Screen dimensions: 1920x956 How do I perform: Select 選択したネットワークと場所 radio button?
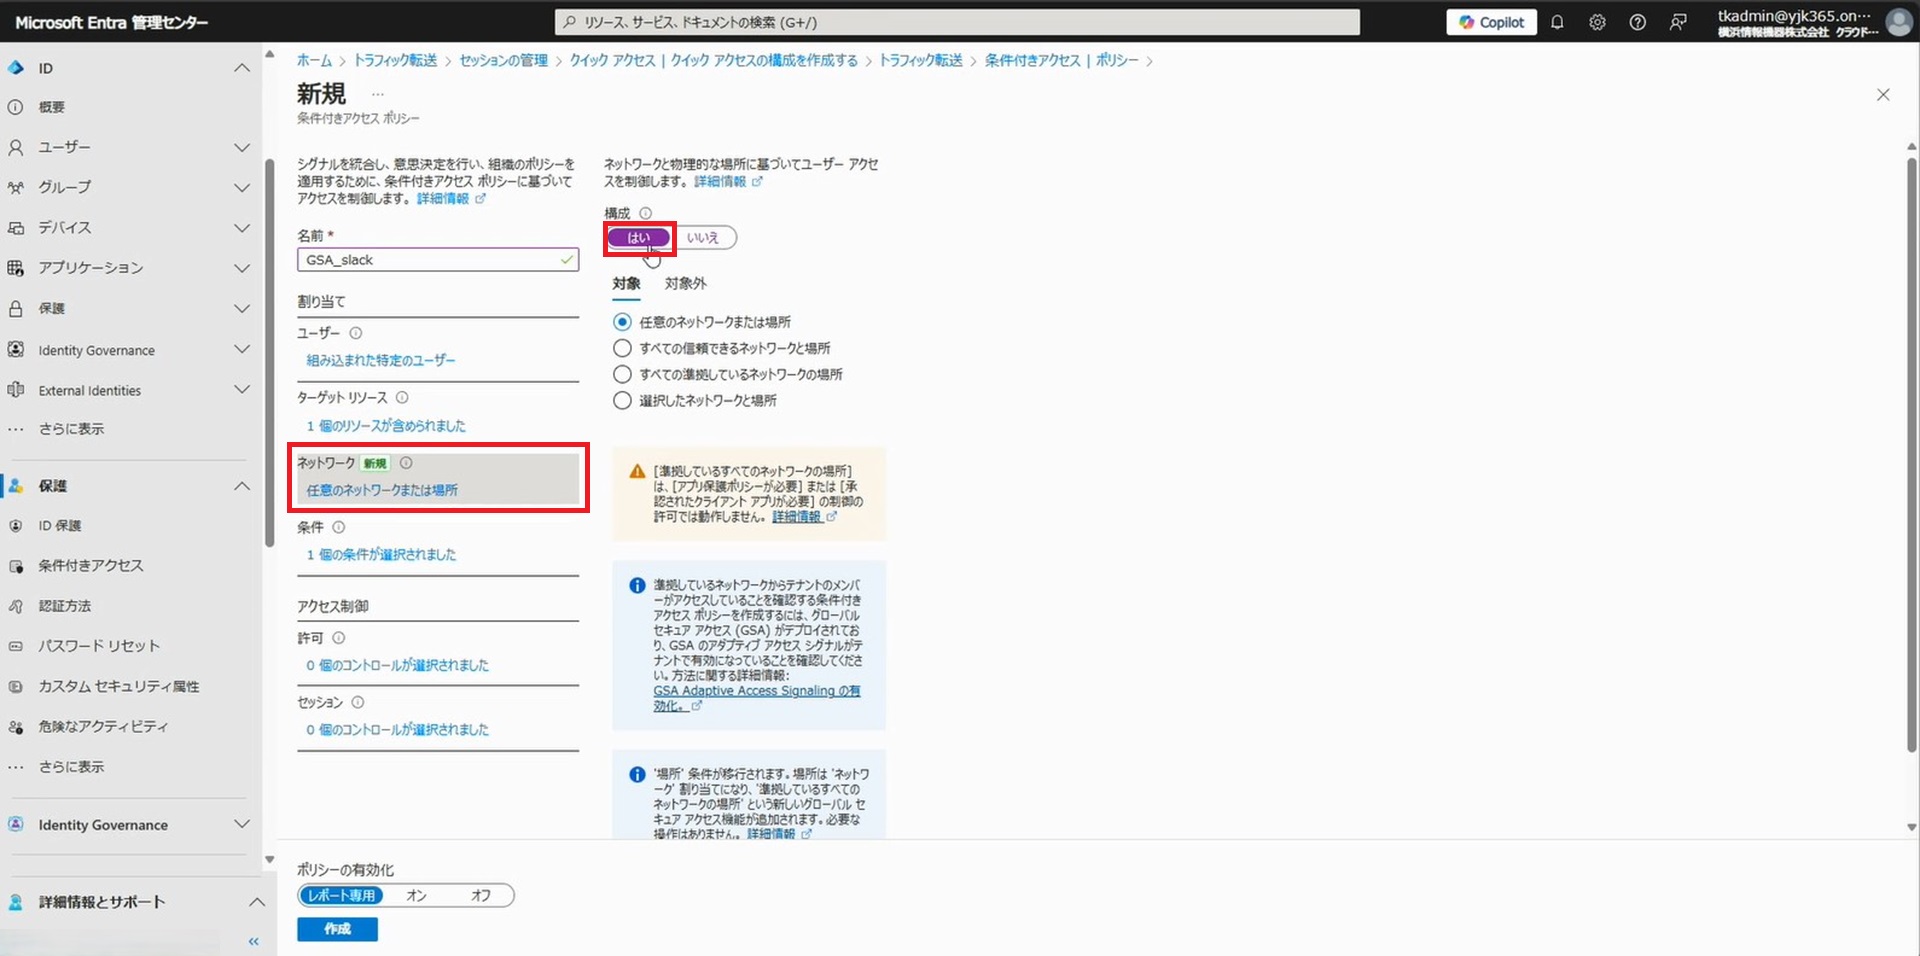[622, 400]
